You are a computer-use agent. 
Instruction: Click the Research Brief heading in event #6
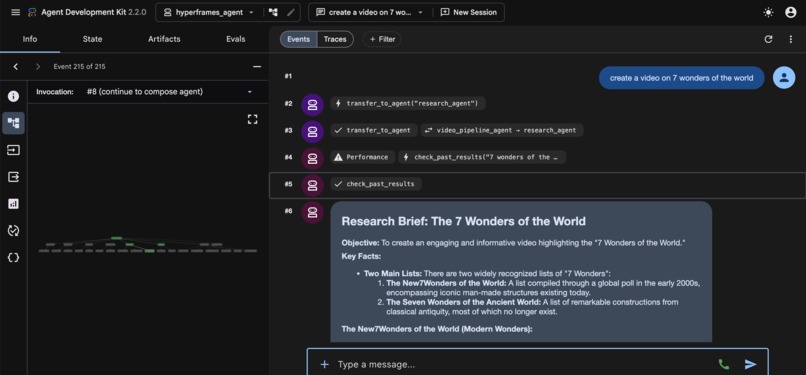point(463,221)
